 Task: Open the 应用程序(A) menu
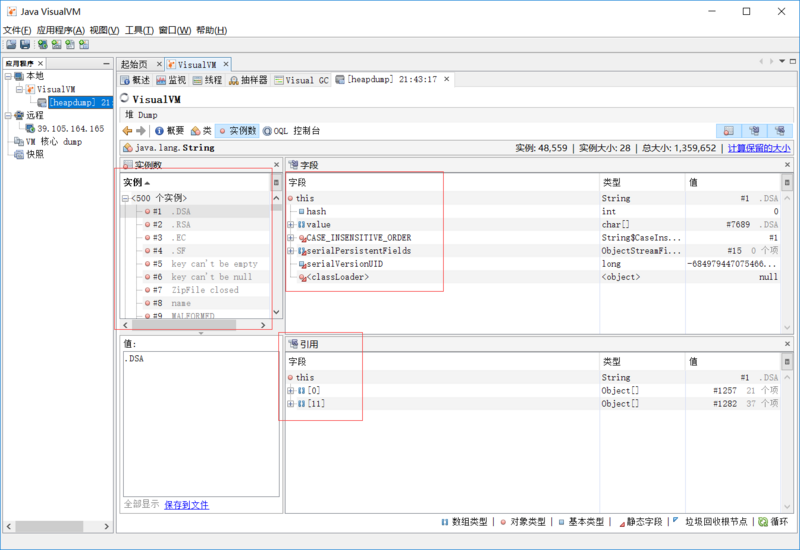coord(61,30)
